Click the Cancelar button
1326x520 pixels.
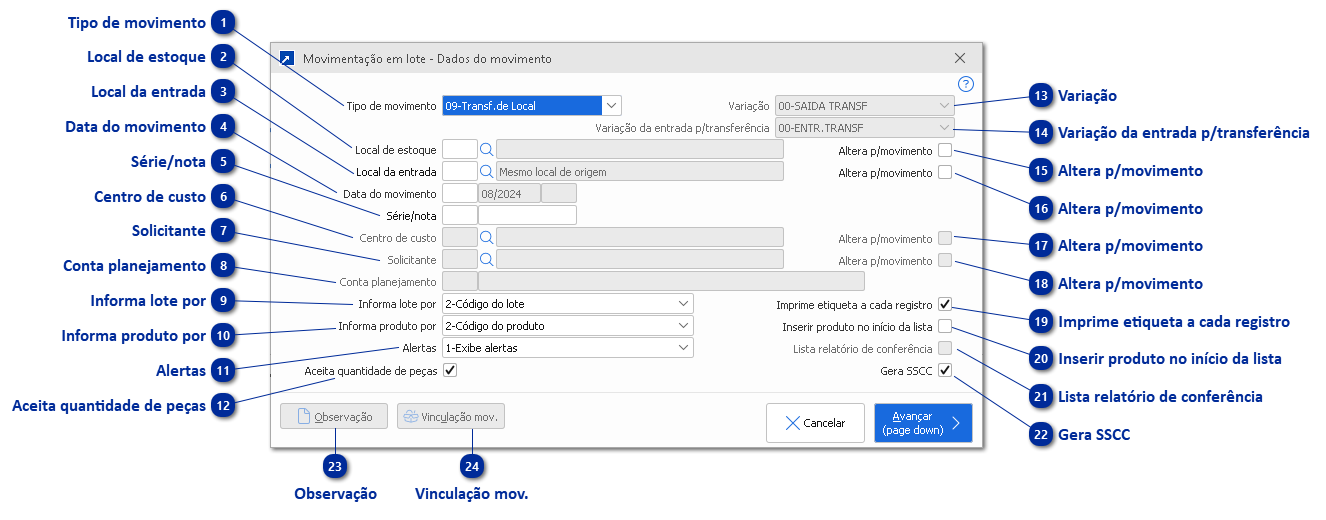point(814,423)
